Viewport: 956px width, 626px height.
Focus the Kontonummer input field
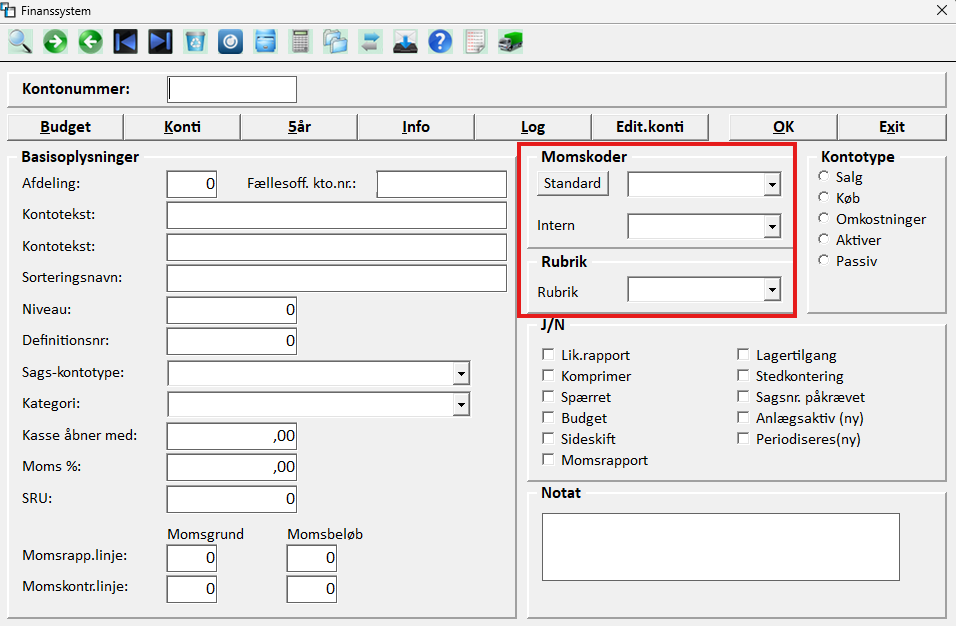232,90
